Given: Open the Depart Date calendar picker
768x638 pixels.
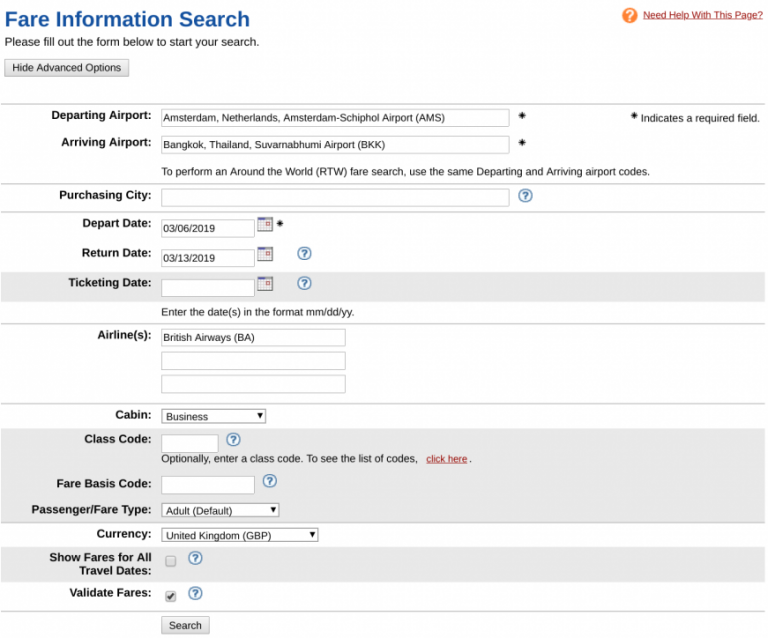Looking at the screenshot, I should click(265, 224).
